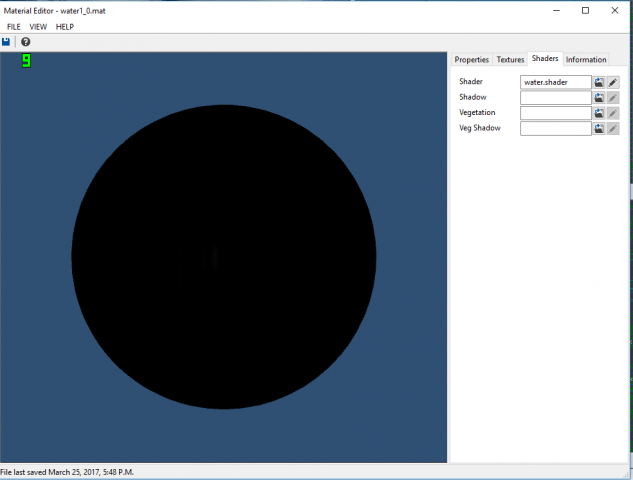Click the empty Shadow shader field
This screenshot has width=633, height=480.
click(x=556, y=98)
